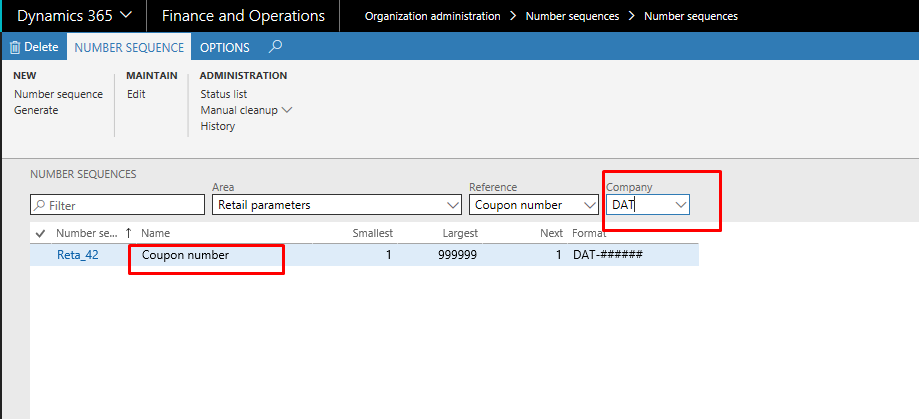Click the Filter input field
The width and height of the screenshot is (919, 419).
(117, 205)
